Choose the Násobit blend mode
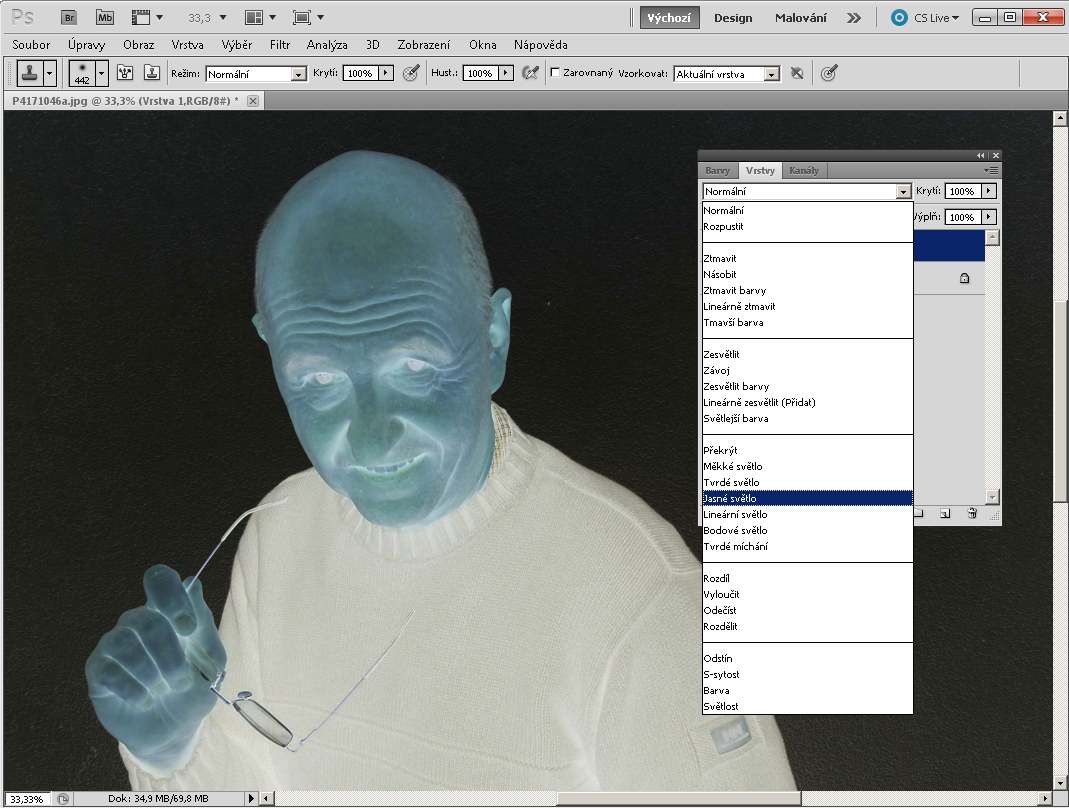1069x808 pixels. 719,274
